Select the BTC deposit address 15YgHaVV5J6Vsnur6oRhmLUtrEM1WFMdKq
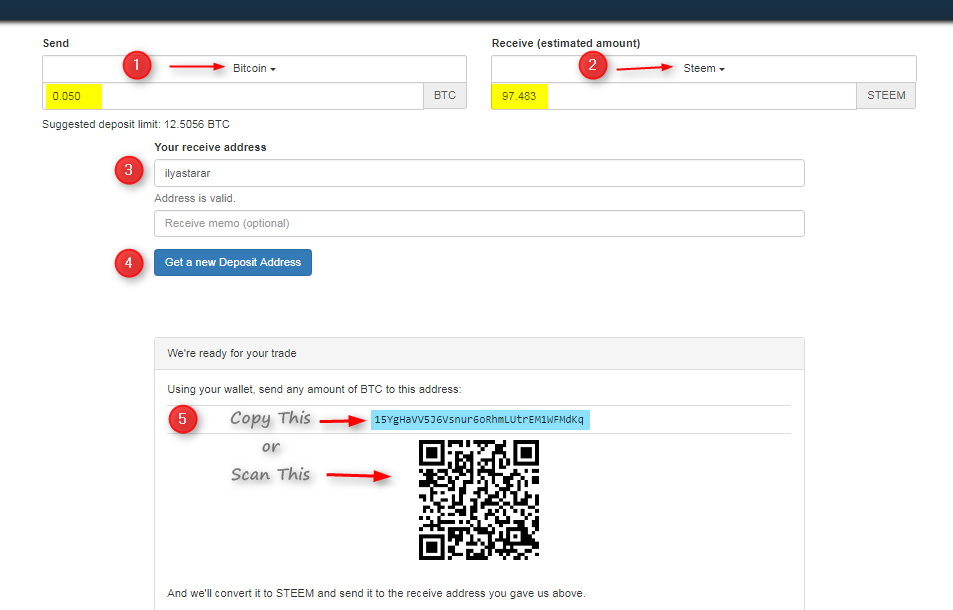This screenshot has height=610, width=953. pos(480,420)
